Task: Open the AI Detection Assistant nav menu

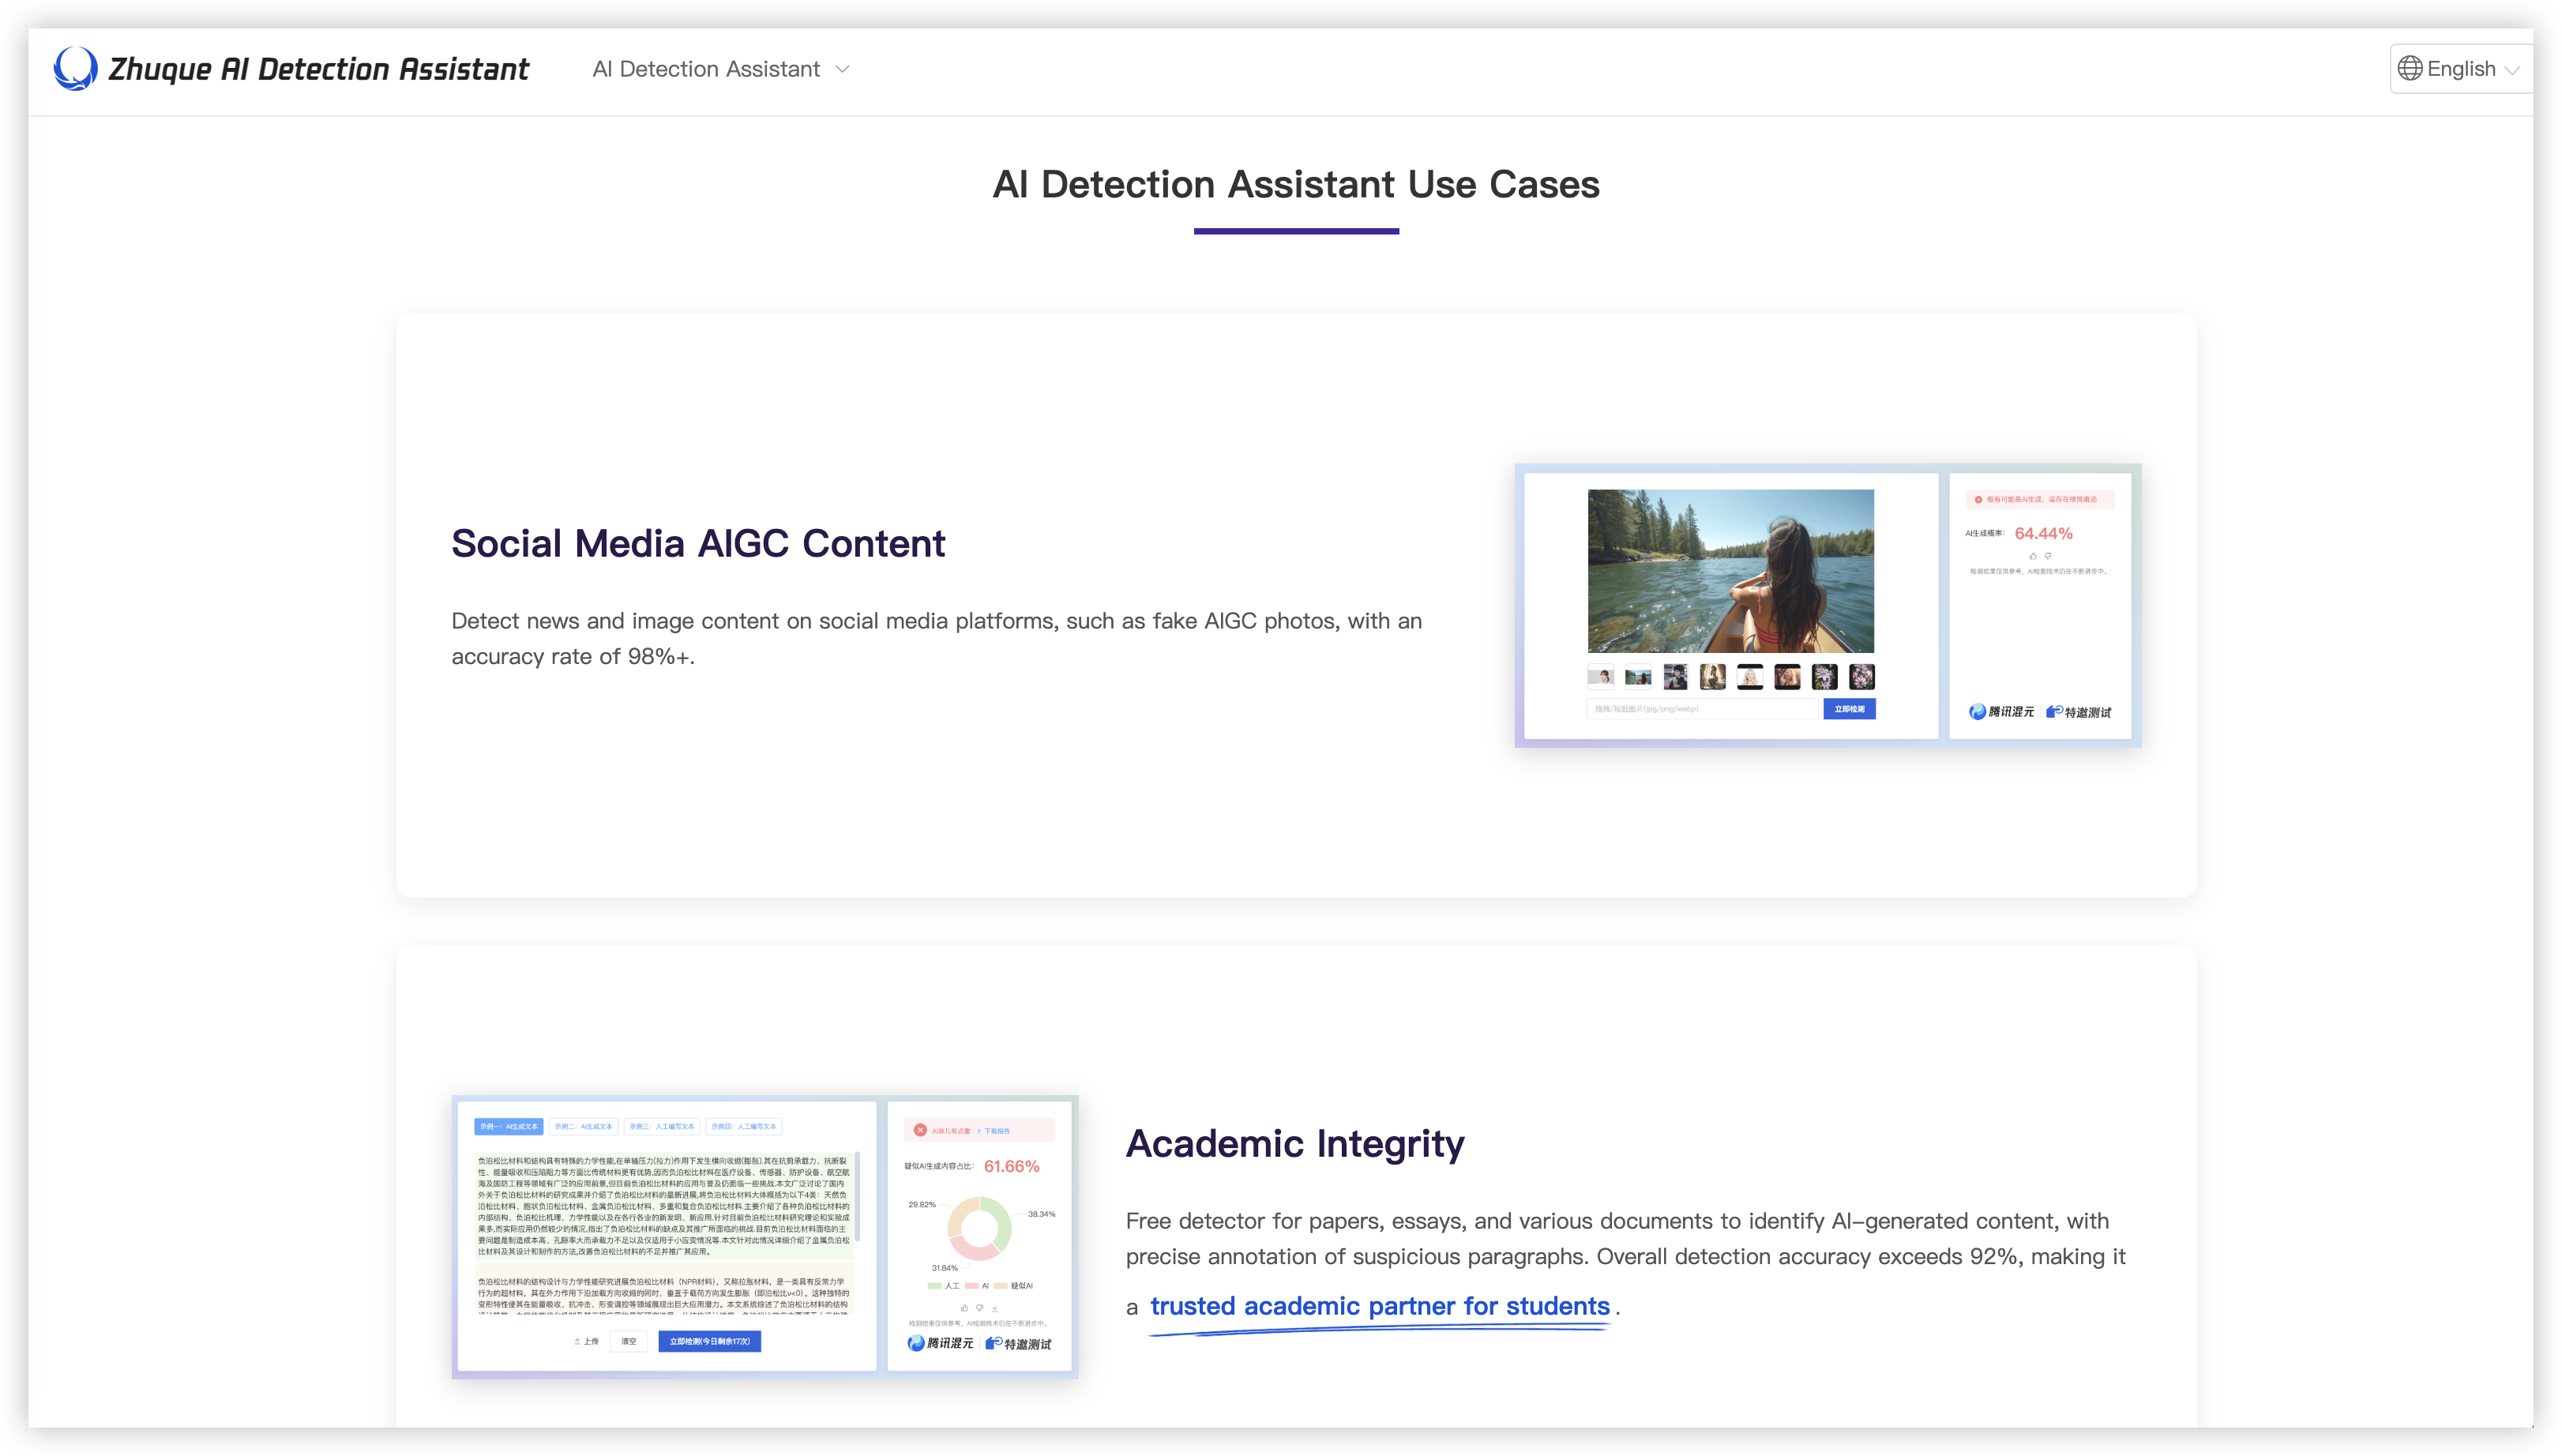Action: [720, 69]
